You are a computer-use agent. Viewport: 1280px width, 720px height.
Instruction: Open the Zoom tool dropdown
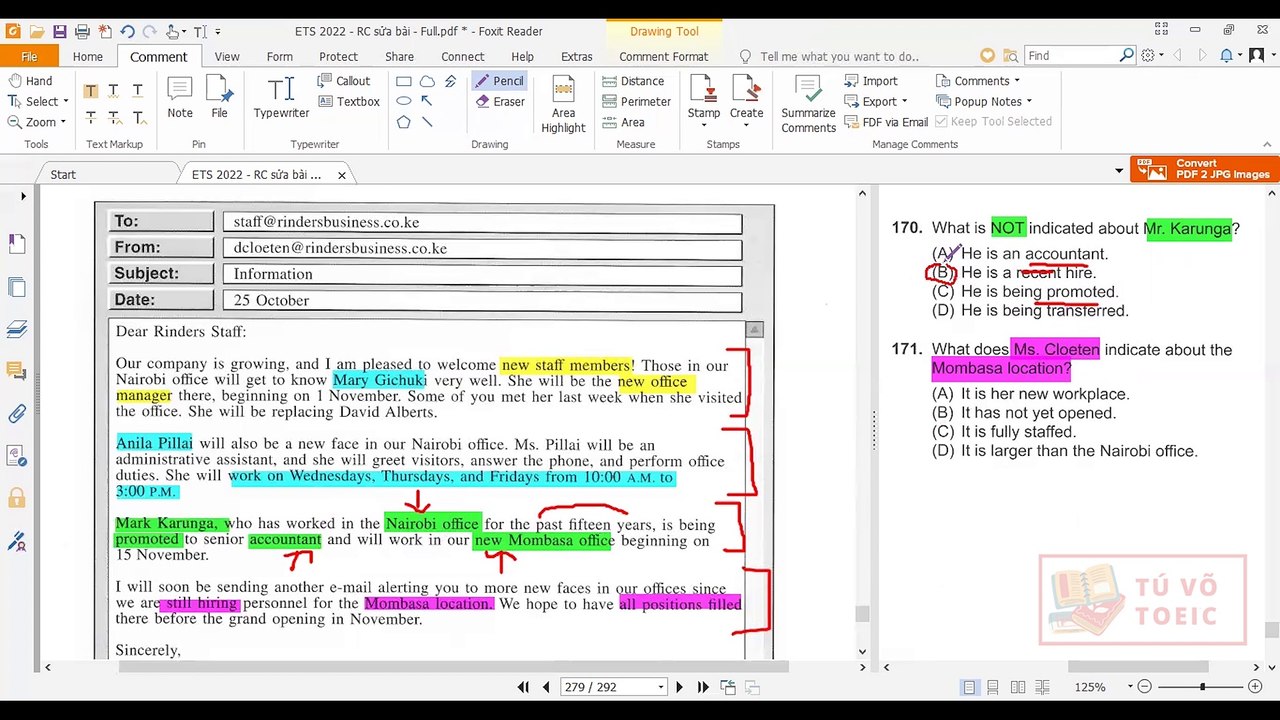click(x=63, y=123)
